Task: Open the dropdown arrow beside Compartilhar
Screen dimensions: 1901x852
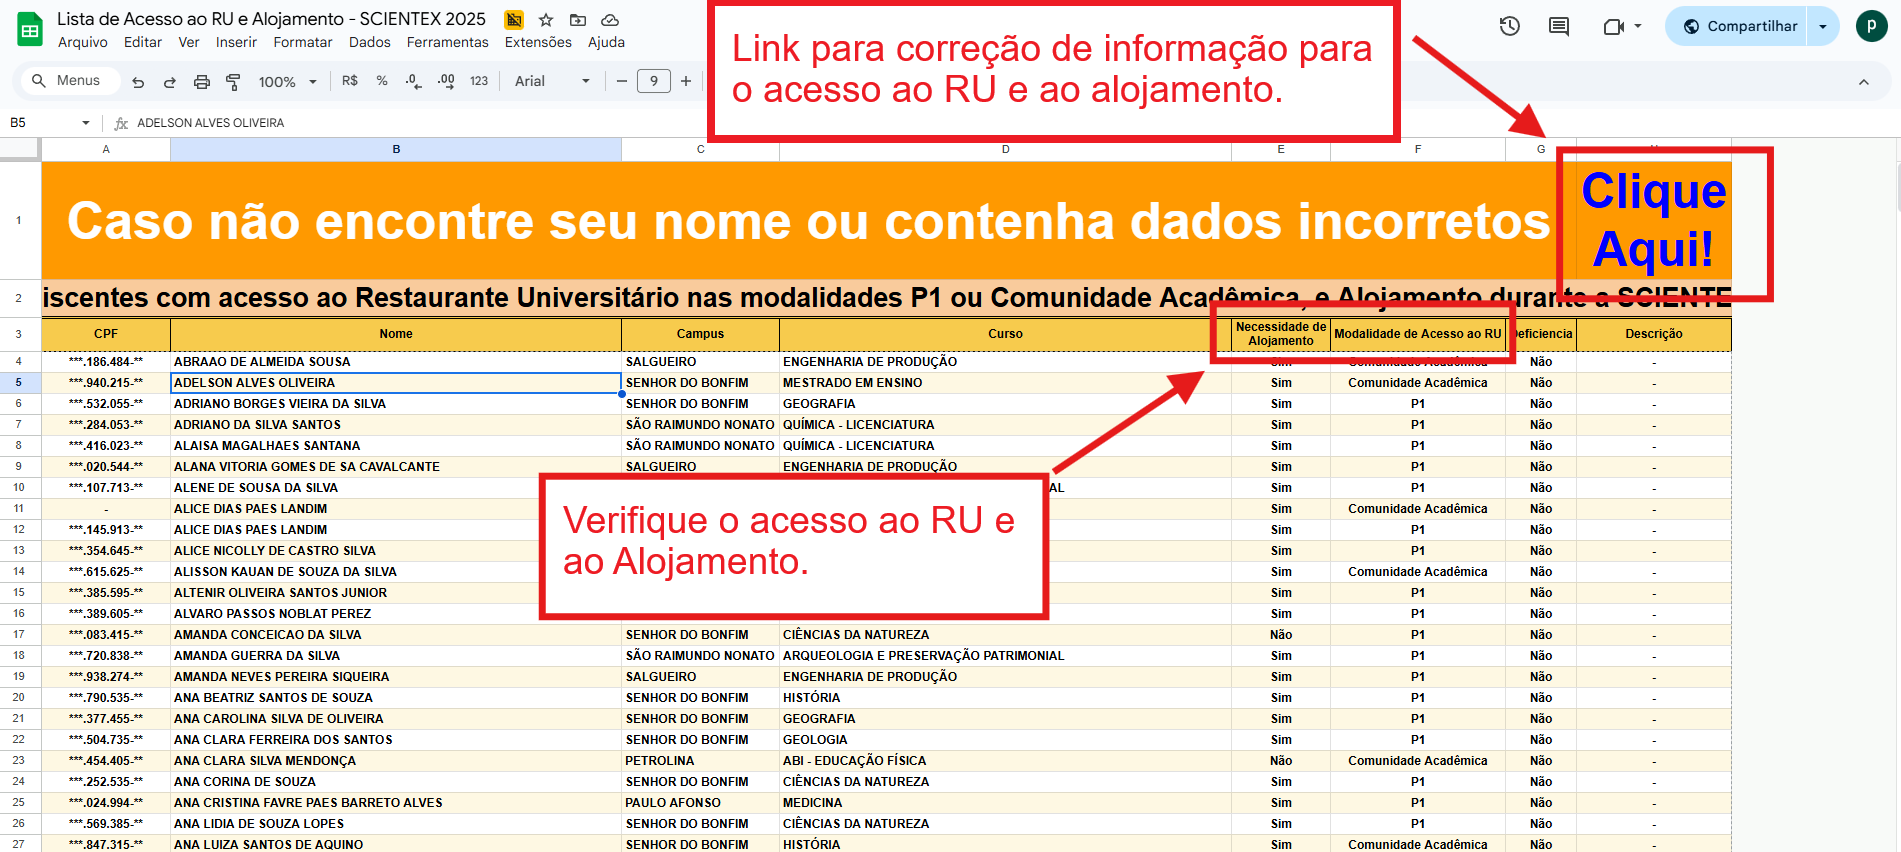Action: pos(1823,26)
